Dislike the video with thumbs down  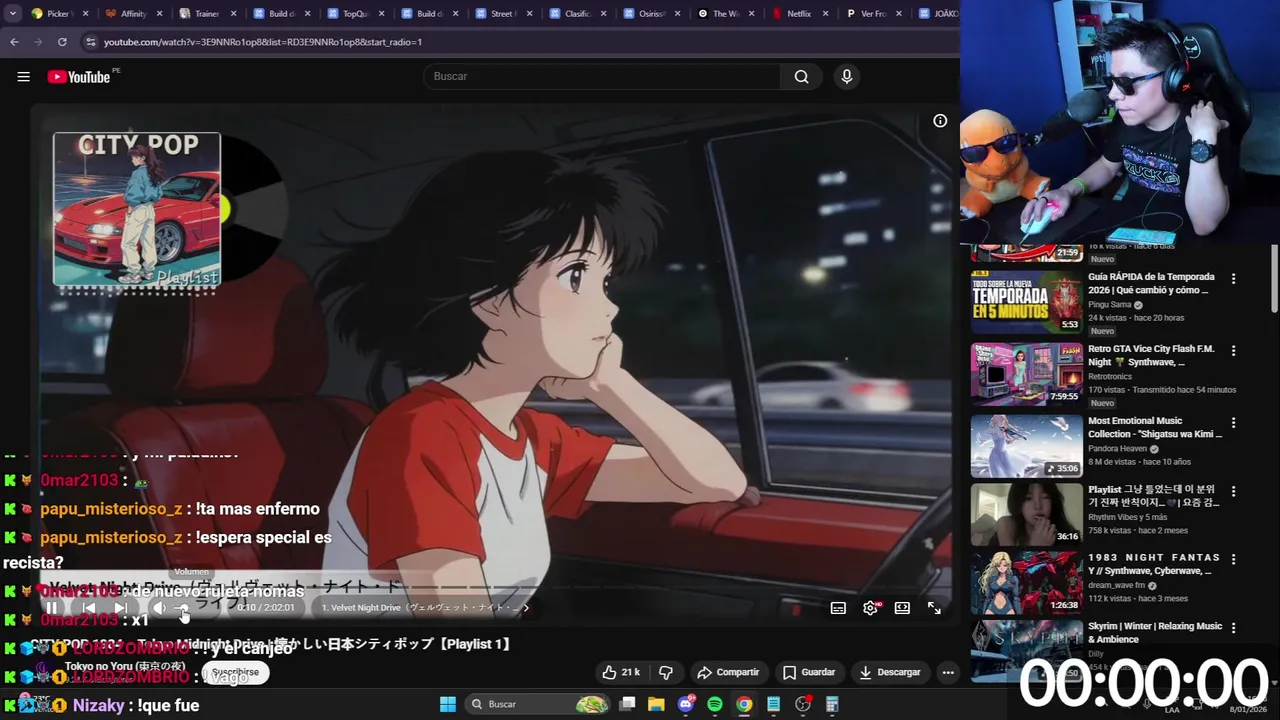[x=666, y=672]
